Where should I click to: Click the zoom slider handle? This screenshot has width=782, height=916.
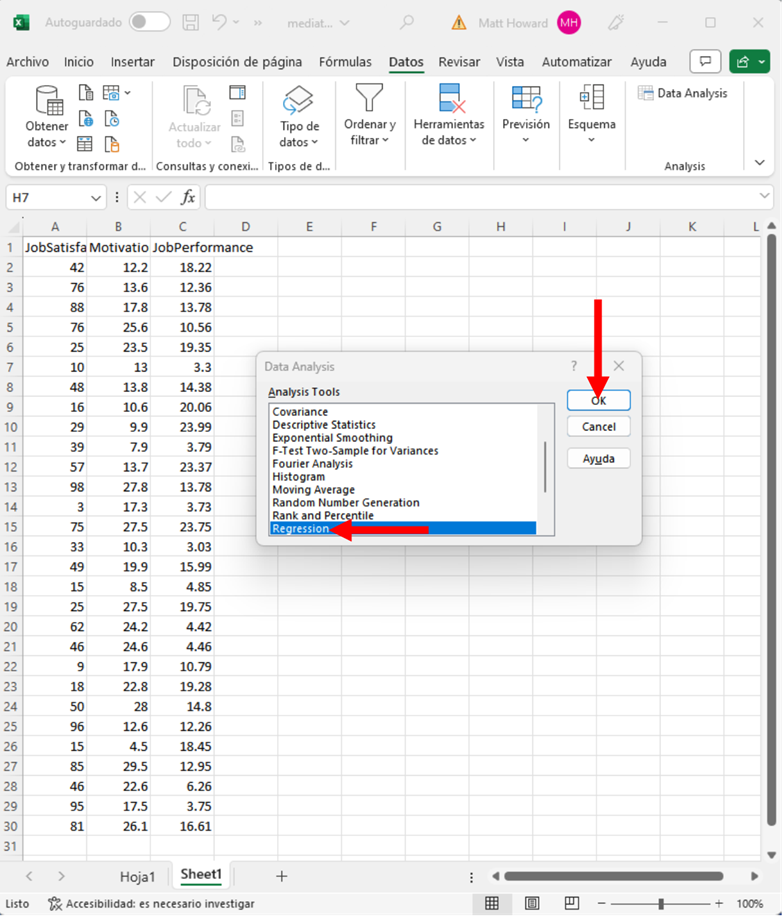point(660,903)
